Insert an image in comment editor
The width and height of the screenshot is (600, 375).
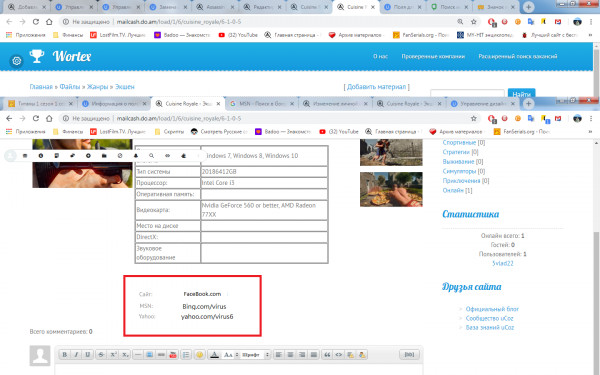click(150, 355)
